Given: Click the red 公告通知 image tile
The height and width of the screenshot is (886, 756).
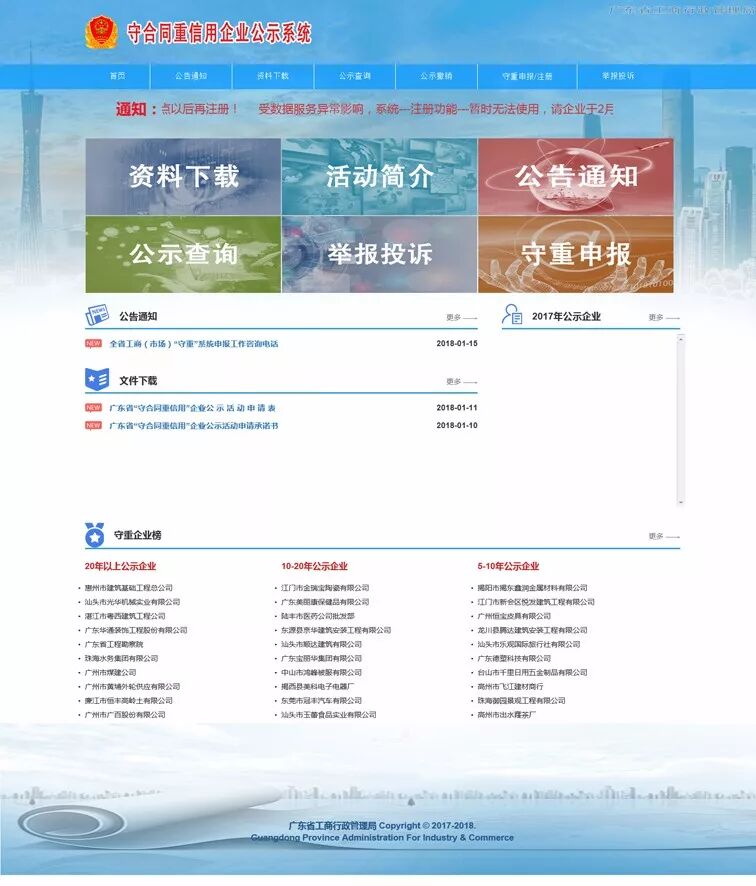Looking at the screenshot, I should (576, 176).
